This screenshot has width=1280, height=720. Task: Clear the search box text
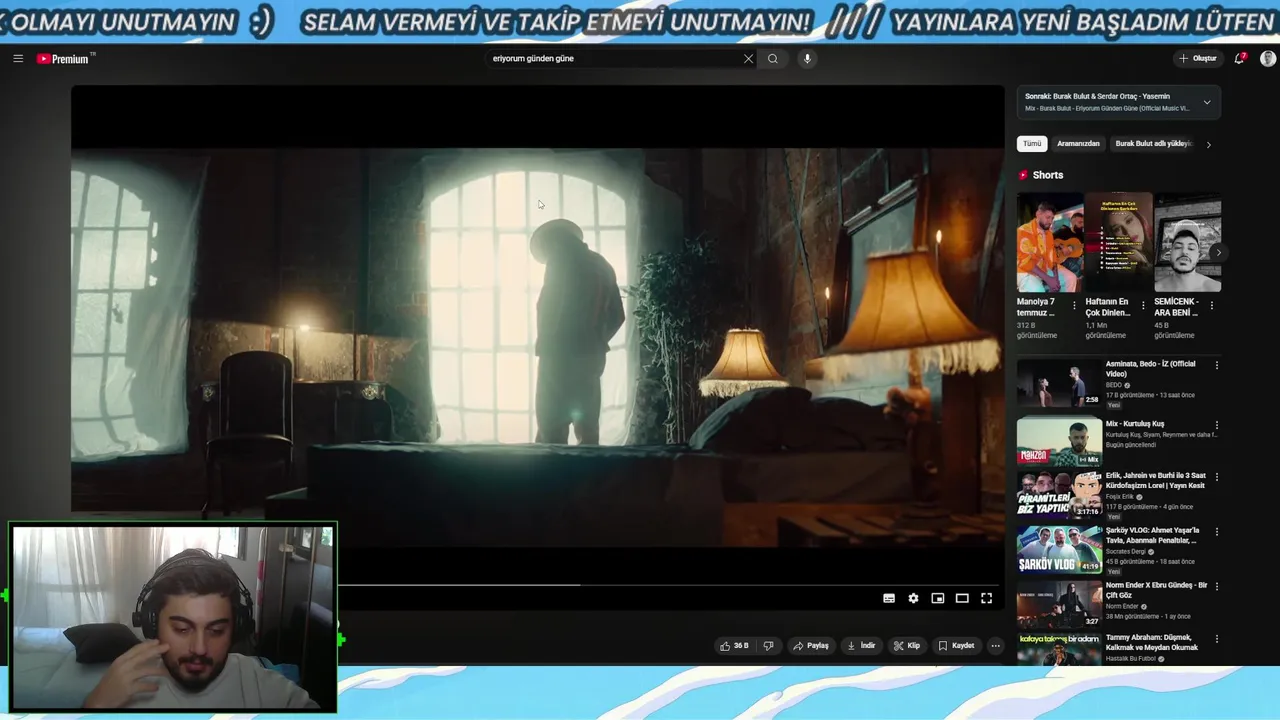(x=748, y=59)
